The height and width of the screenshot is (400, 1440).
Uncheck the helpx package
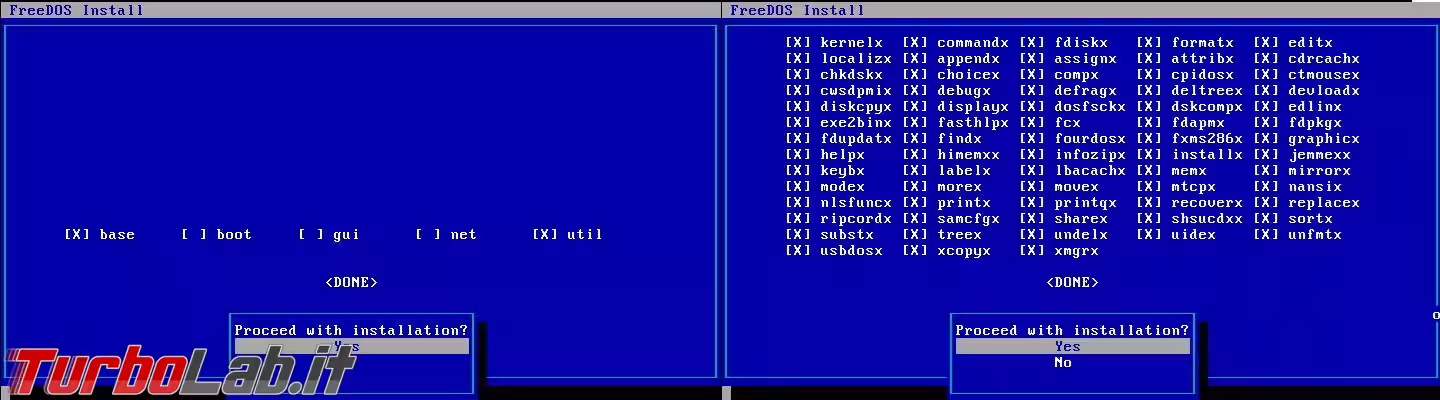pyautogui.click(x=798, y=155)
